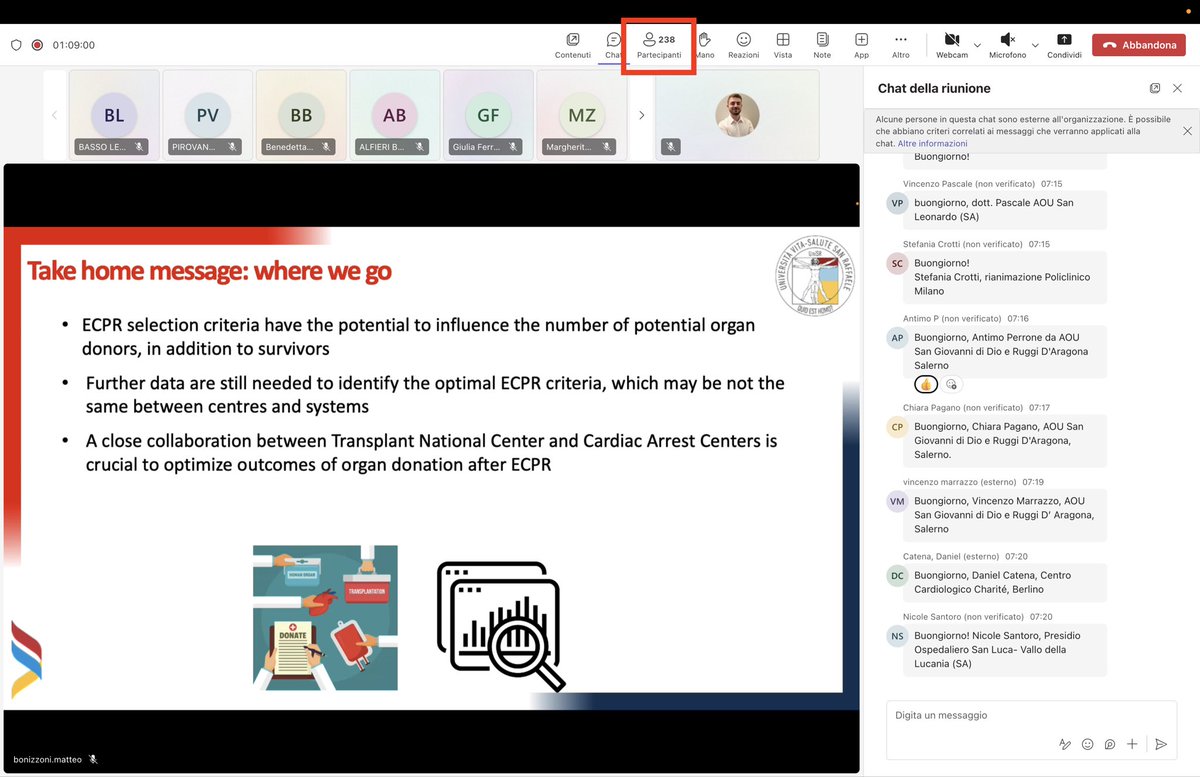Image resolution: width=1200 pixels, height=777 pixels.
Task: Click the muted mic icon on Margherit tile
Action: point(607,147)
